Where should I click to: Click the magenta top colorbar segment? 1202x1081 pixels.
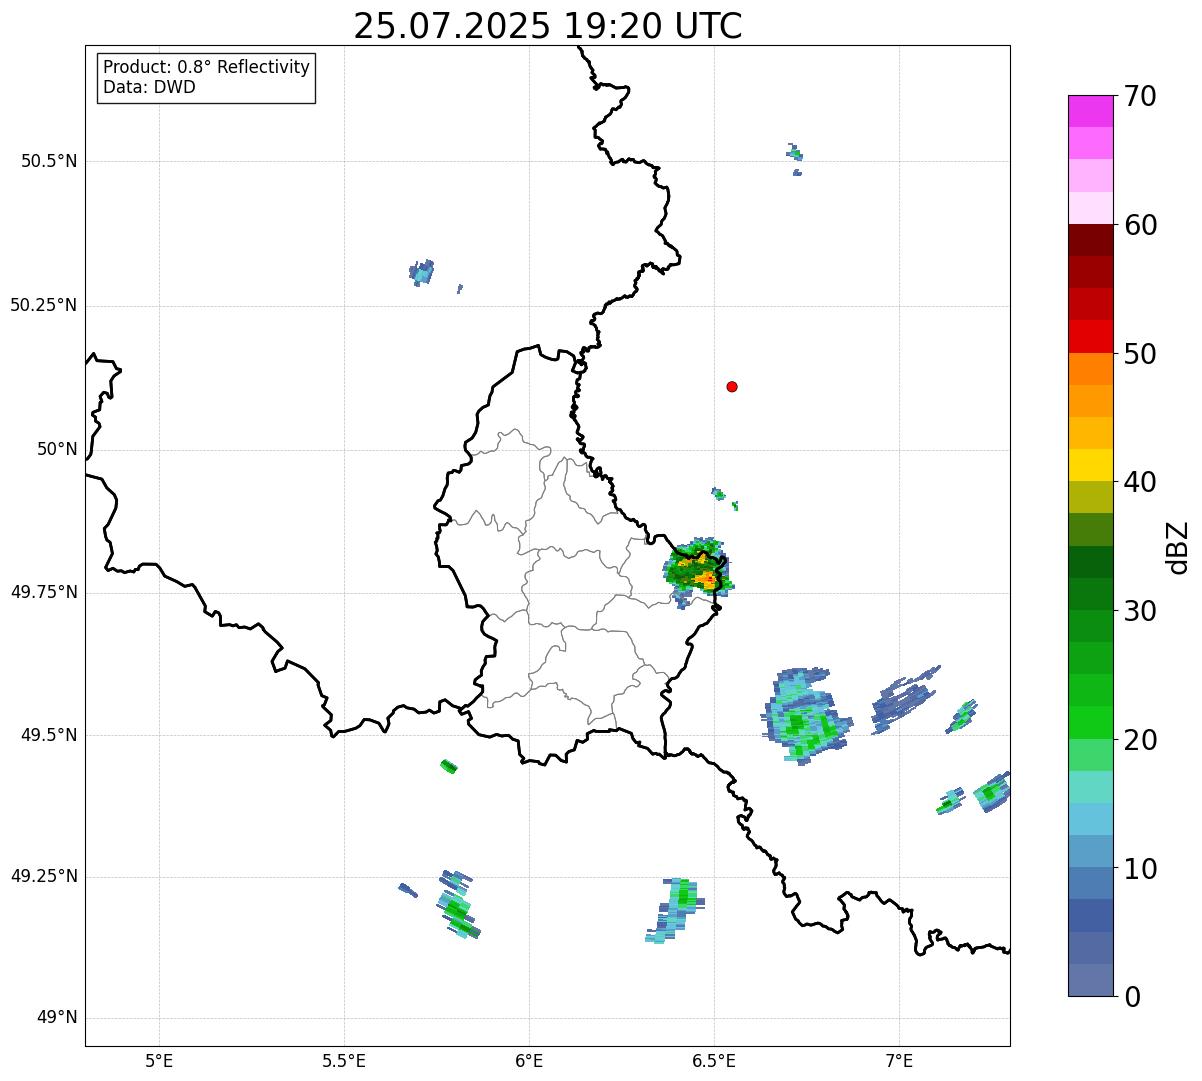pos(1090,111)
